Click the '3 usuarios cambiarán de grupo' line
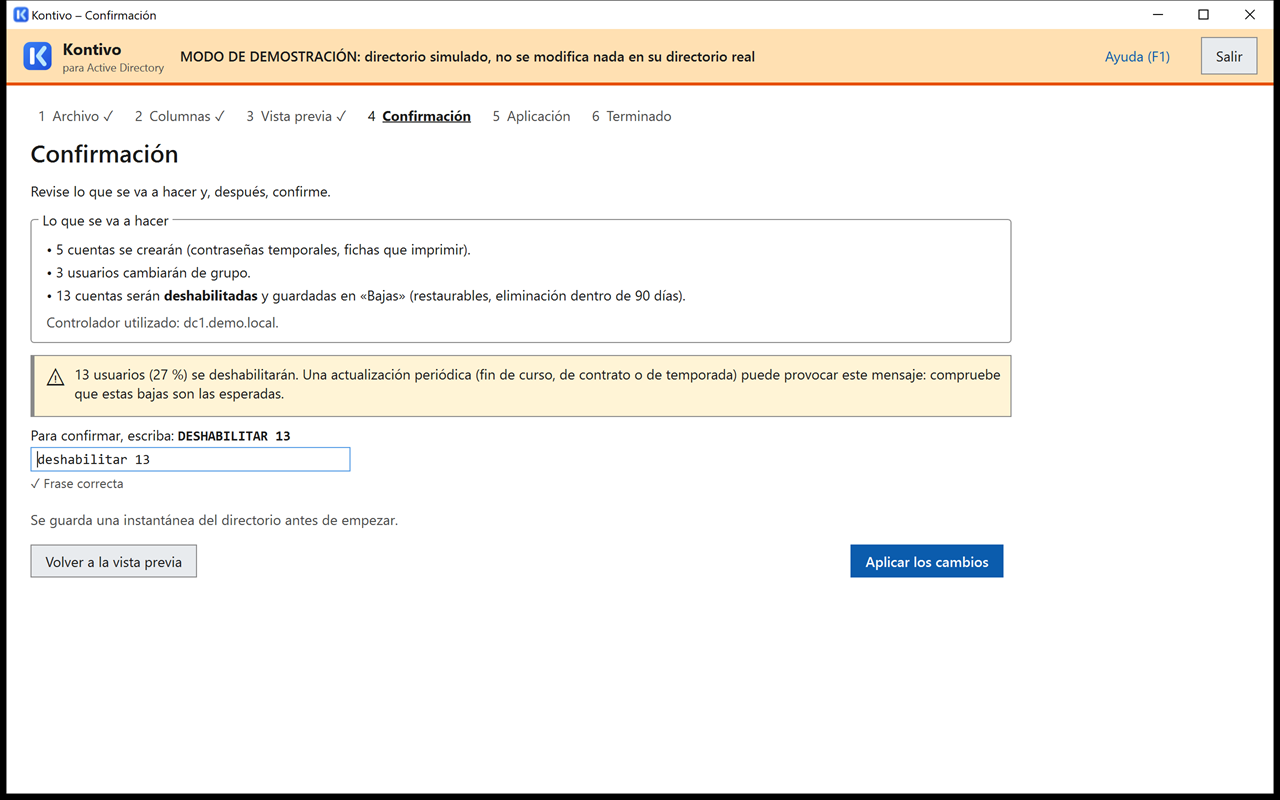Image resolution: width=1280 pixels, height=800 pixels. click(x=149, y=273)
